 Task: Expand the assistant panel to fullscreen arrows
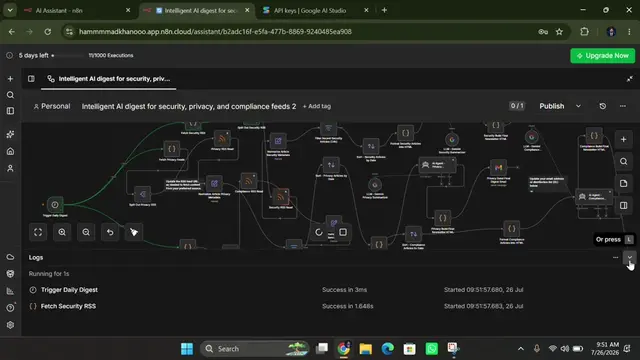click(x=629, y=79)
